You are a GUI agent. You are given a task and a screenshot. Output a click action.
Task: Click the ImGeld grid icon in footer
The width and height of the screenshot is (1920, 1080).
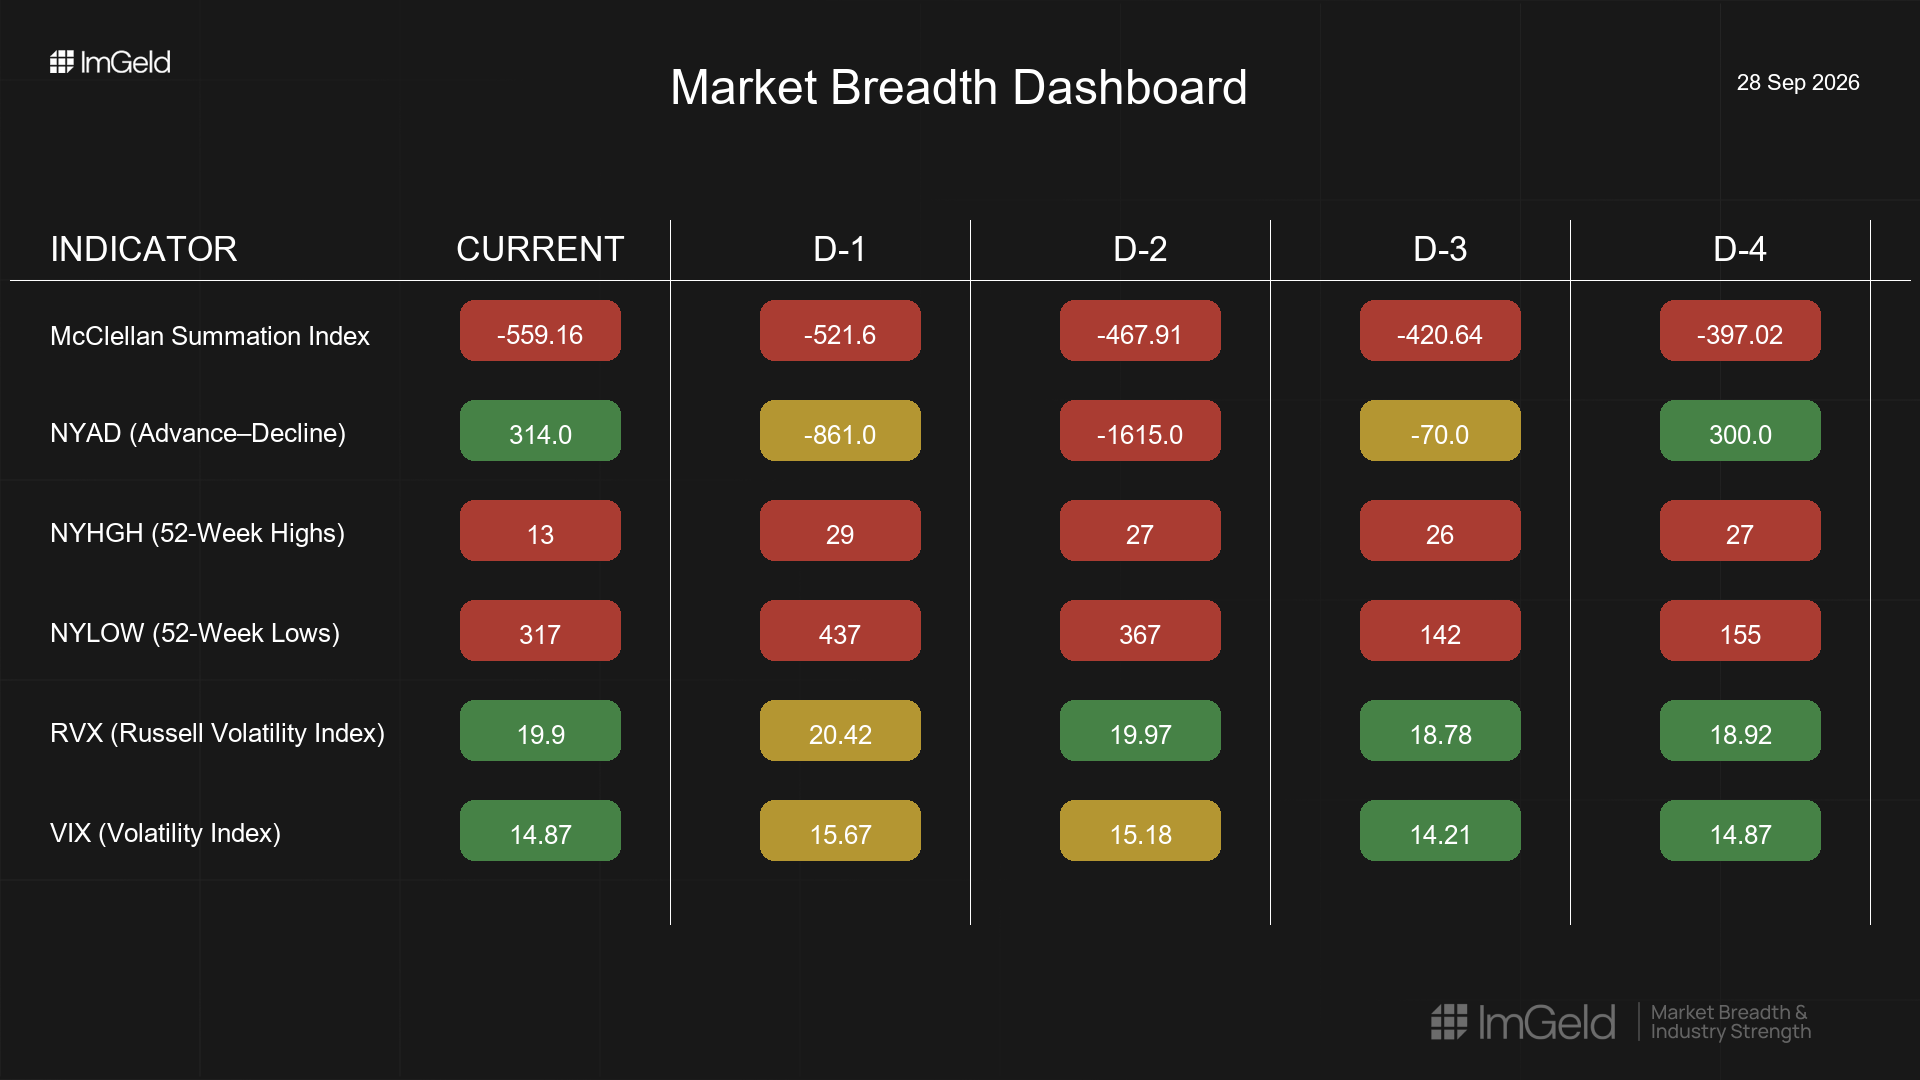pos(1449,1022)
